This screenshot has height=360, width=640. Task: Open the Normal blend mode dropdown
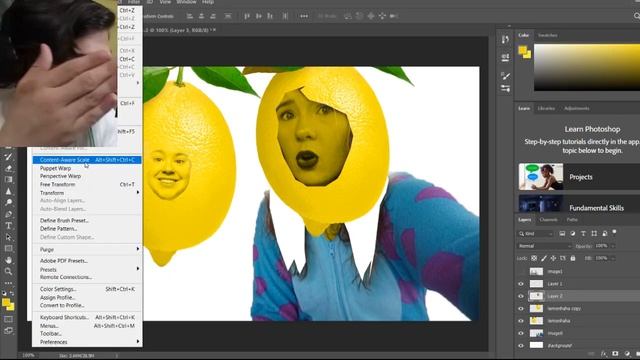click(544, 246)
